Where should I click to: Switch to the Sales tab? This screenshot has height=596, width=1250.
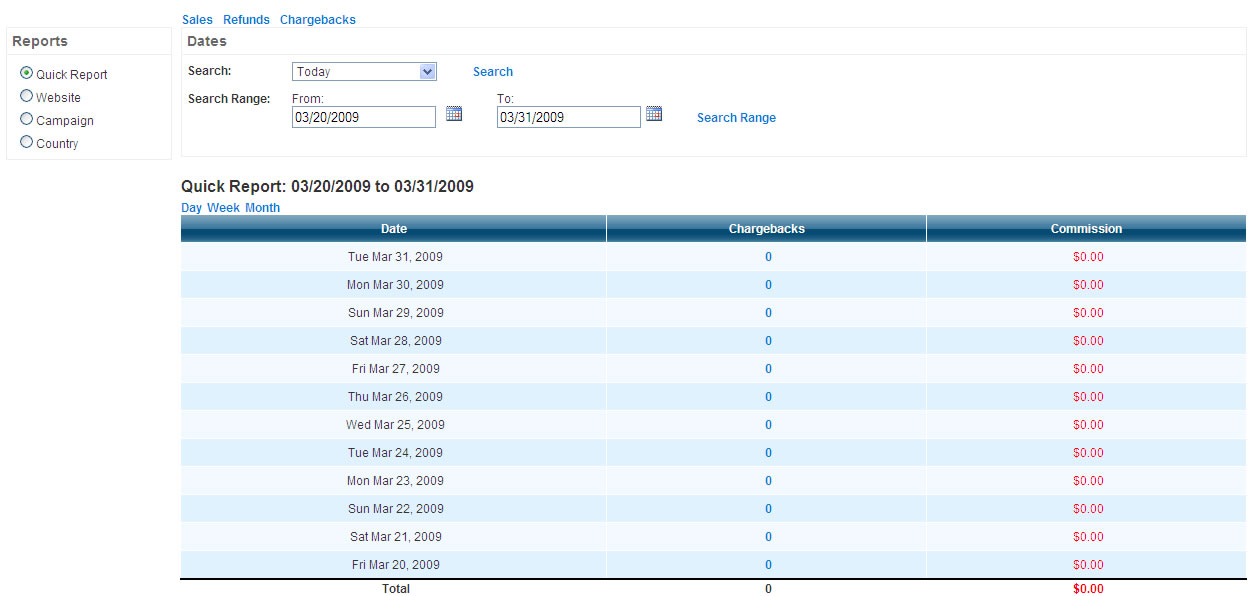[197, 20]
